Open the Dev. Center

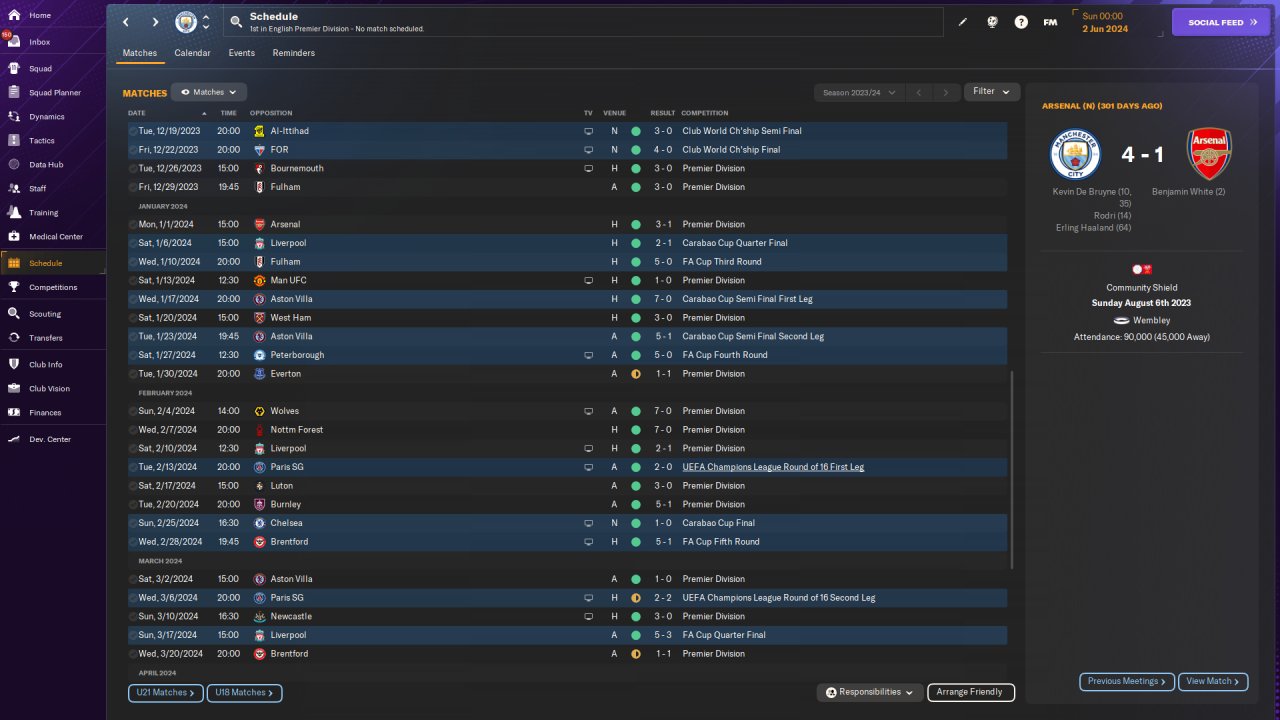pyautogui.click(x=50, y=439)
